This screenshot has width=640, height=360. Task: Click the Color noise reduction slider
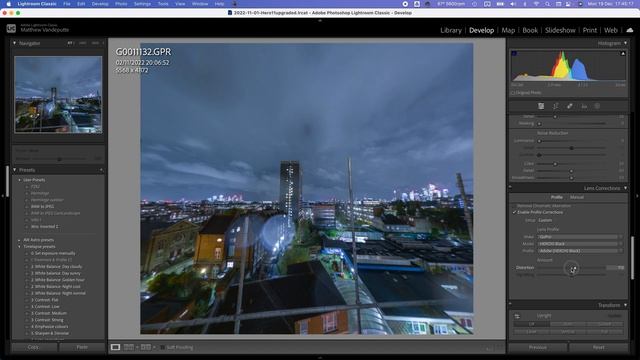571,164
